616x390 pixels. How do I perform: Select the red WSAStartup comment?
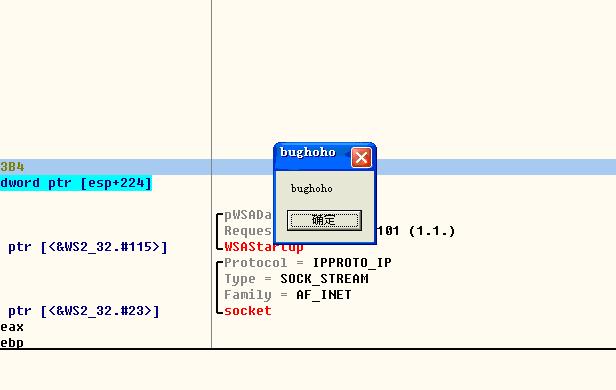pyautogui.click(x=264, y=247)
